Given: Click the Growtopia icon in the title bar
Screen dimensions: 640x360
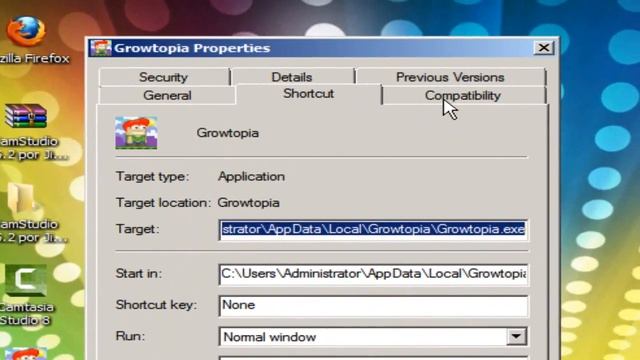Looking at the screenshot, I should pos(101,48).
